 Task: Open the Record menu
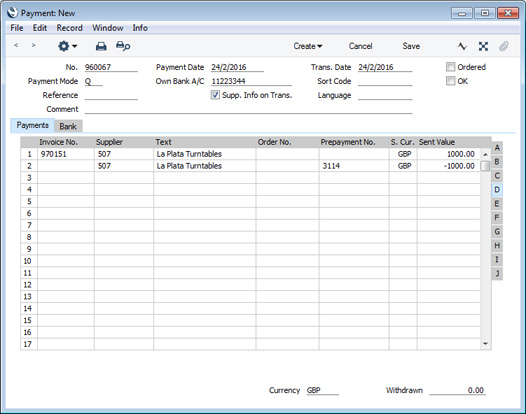click(69, 28)
